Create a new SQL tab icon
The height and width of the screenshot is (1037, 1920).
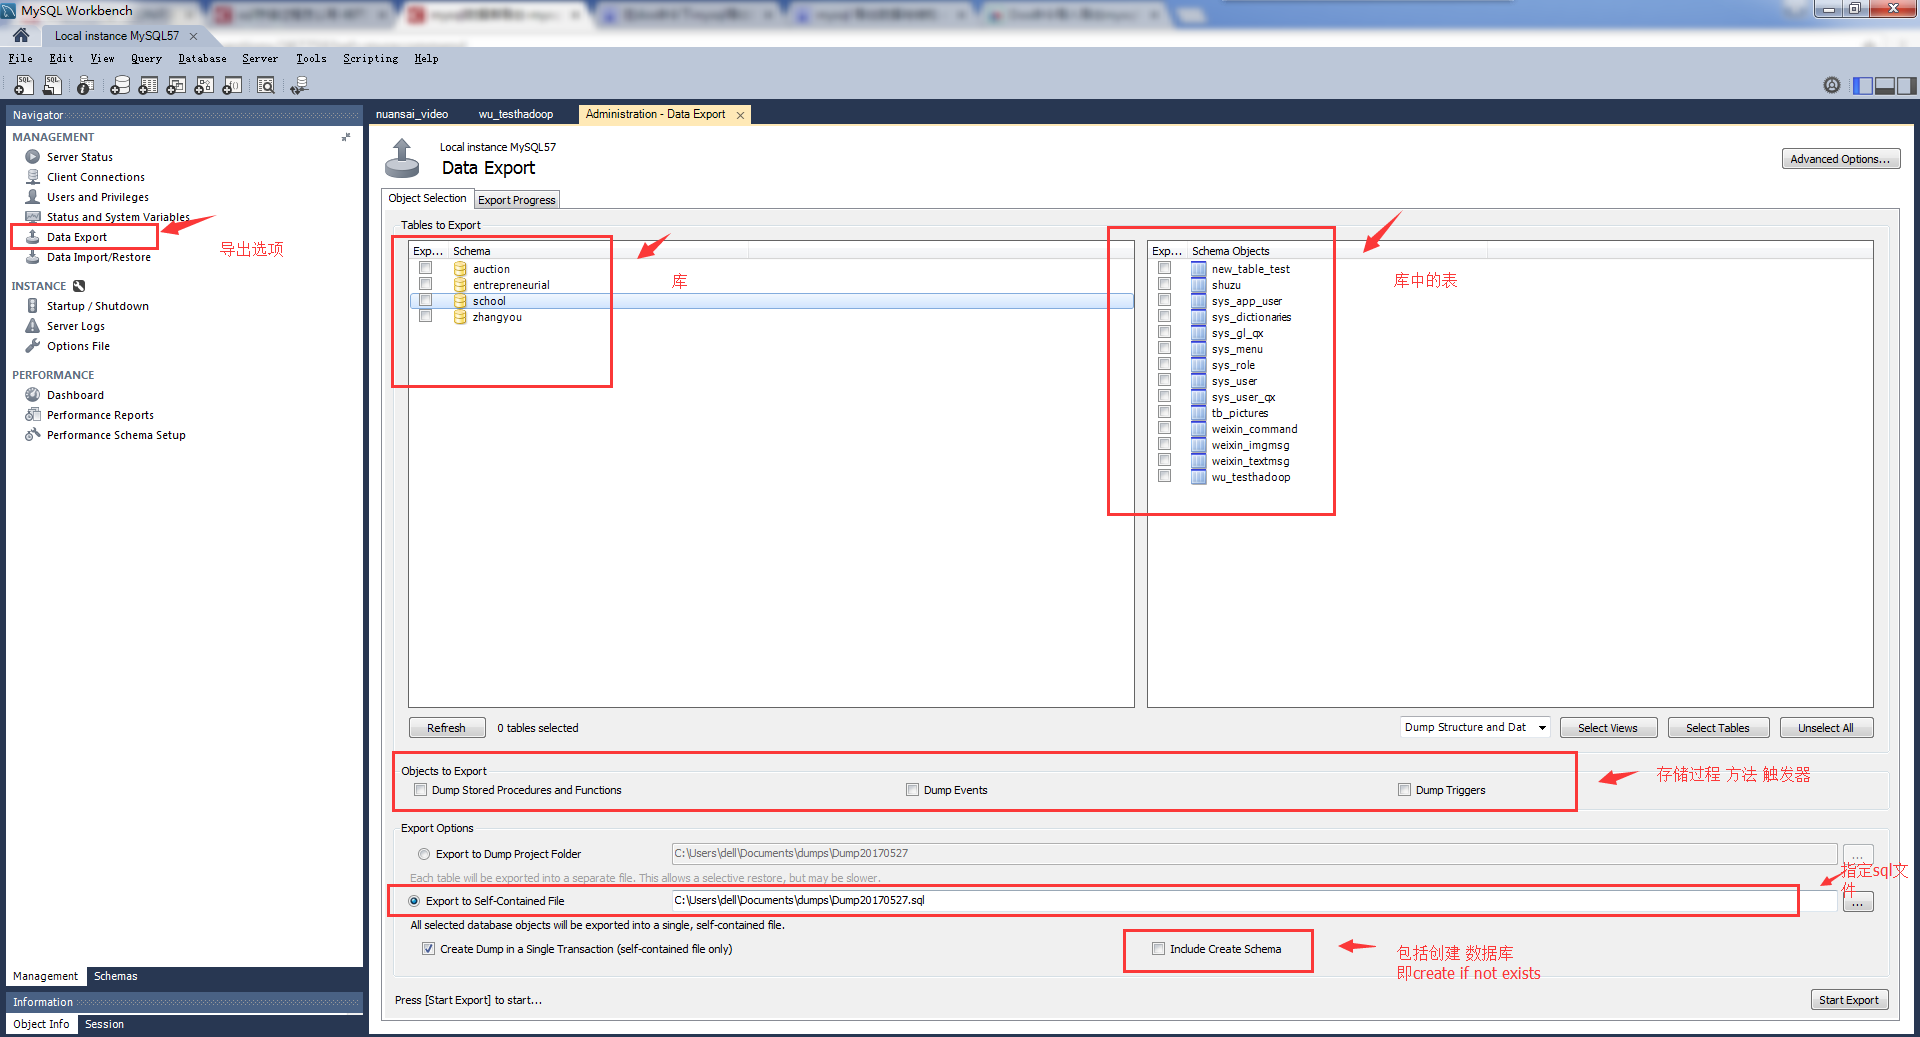[24, 86]
